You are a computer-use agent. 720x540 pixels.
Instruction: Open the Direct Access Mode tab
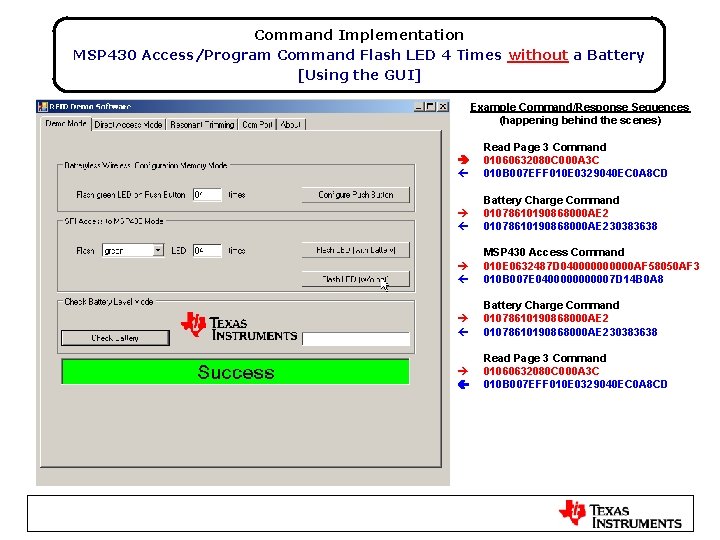(x=128, y=124)
